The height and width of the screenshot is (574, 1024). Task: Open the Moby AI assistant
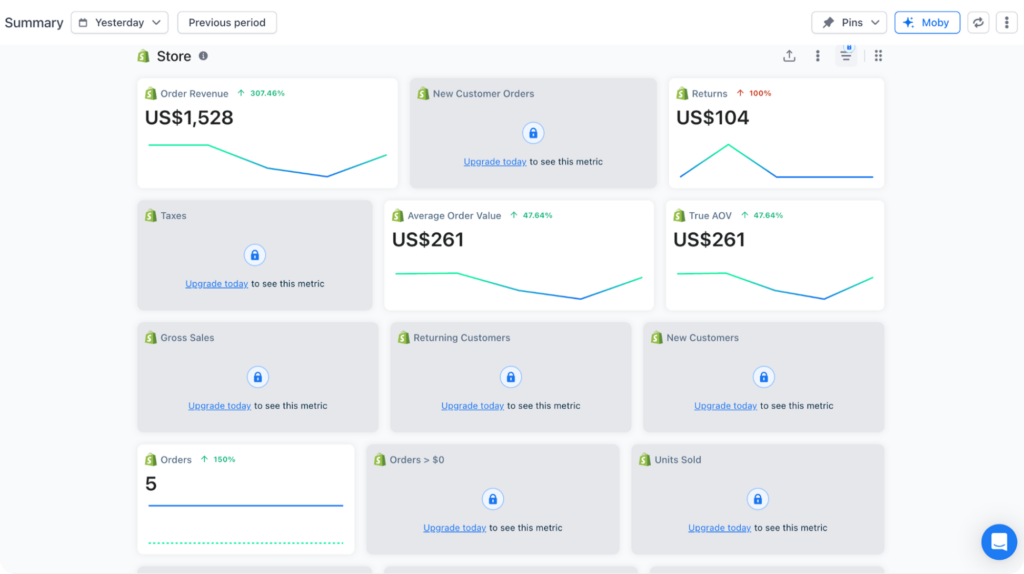pyautogui.click(x=927, y=22)
